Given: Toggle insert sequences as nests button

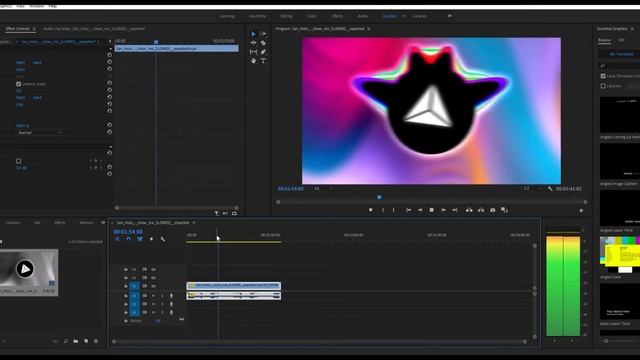Looking at the screenshot, I should (x=117, y=239).
